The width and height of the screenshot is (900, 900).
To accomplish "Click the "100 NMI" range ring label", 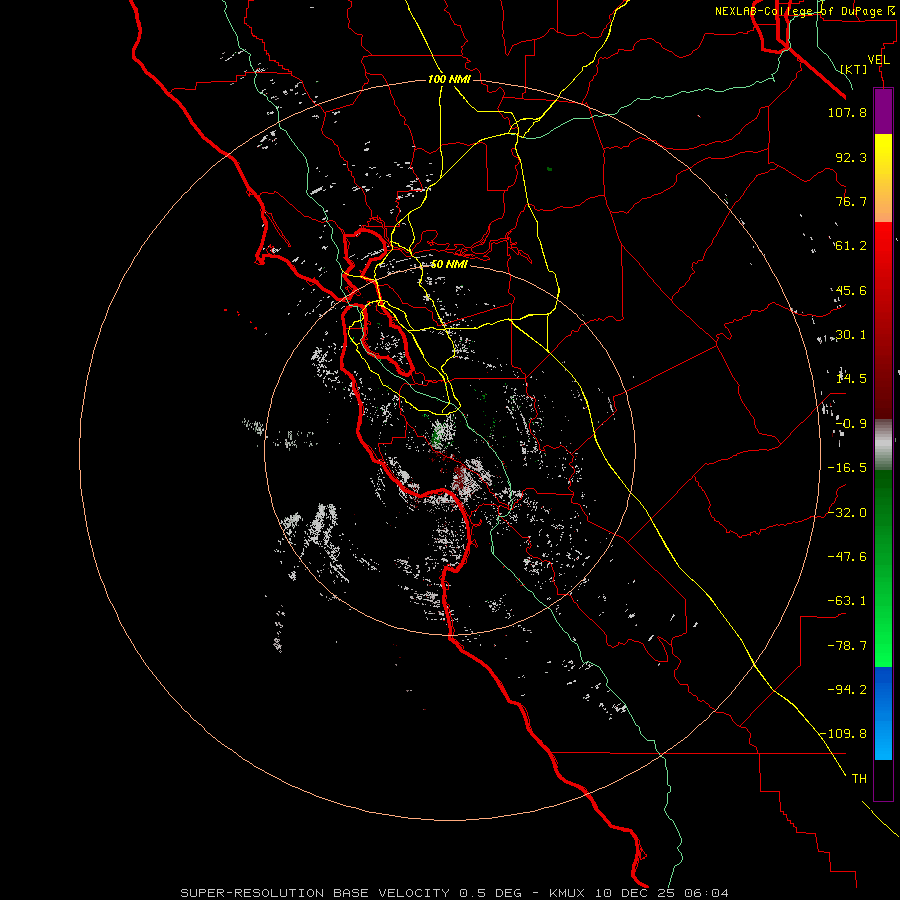I will tap(449, 79).
